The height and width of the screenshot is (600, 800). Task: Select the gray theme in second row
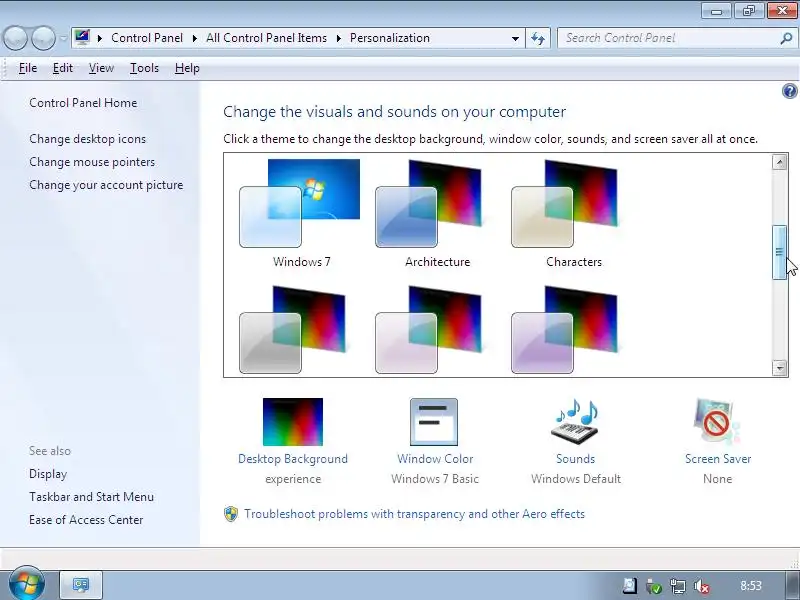pos(293,330)
